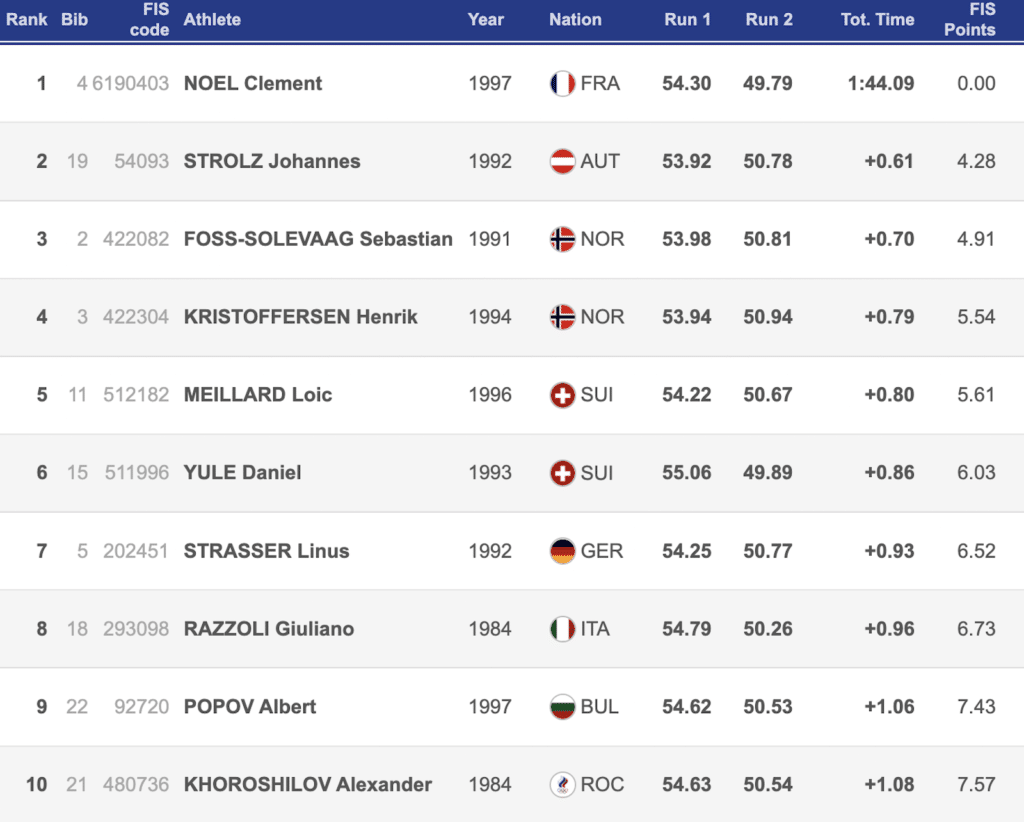Open KRISTOFFERSEN Henrik athlete link
Viewport: 1024px width, 822px height.
click(x=300, y=317)
